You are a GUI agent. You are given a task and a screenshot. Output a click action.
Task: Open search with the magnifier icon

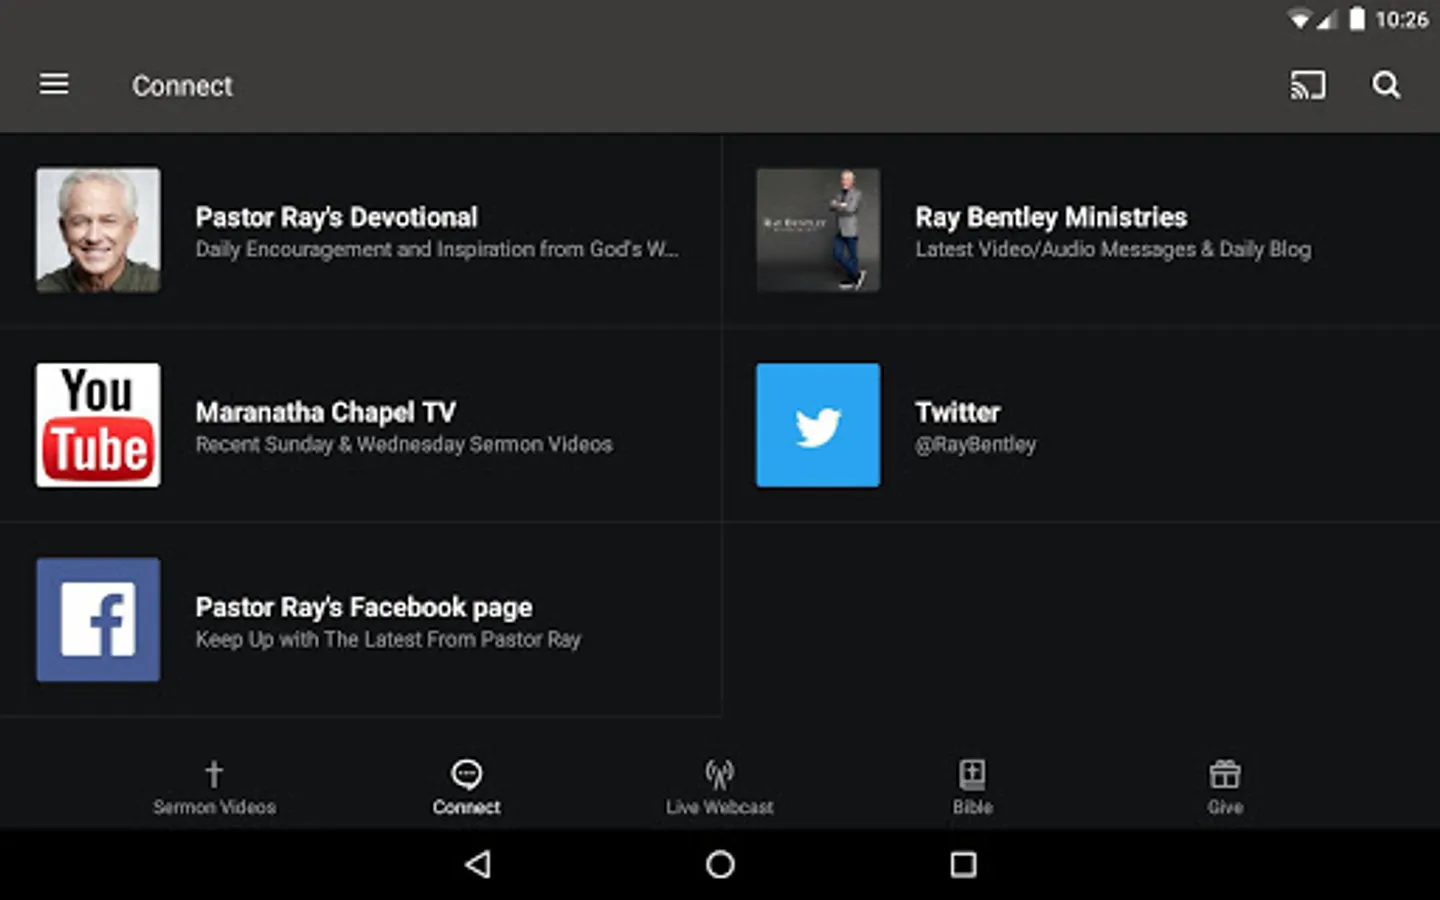[x=1386, y=85]
